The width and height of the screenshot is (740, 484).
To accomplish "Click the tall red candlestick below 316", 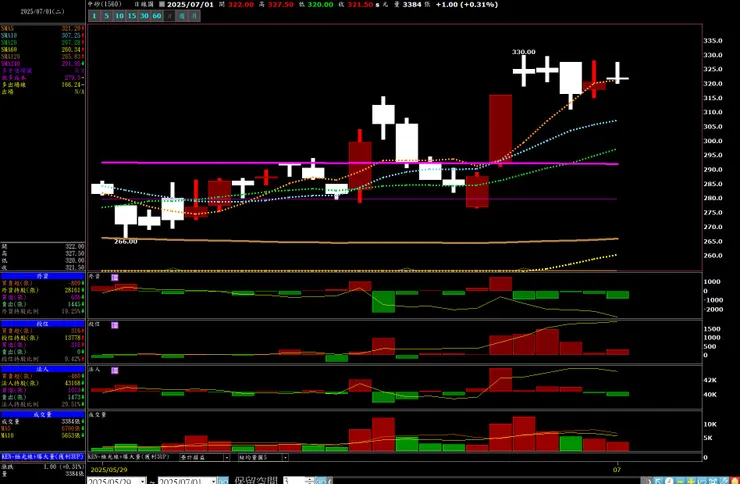I will [x=500, y=129].
